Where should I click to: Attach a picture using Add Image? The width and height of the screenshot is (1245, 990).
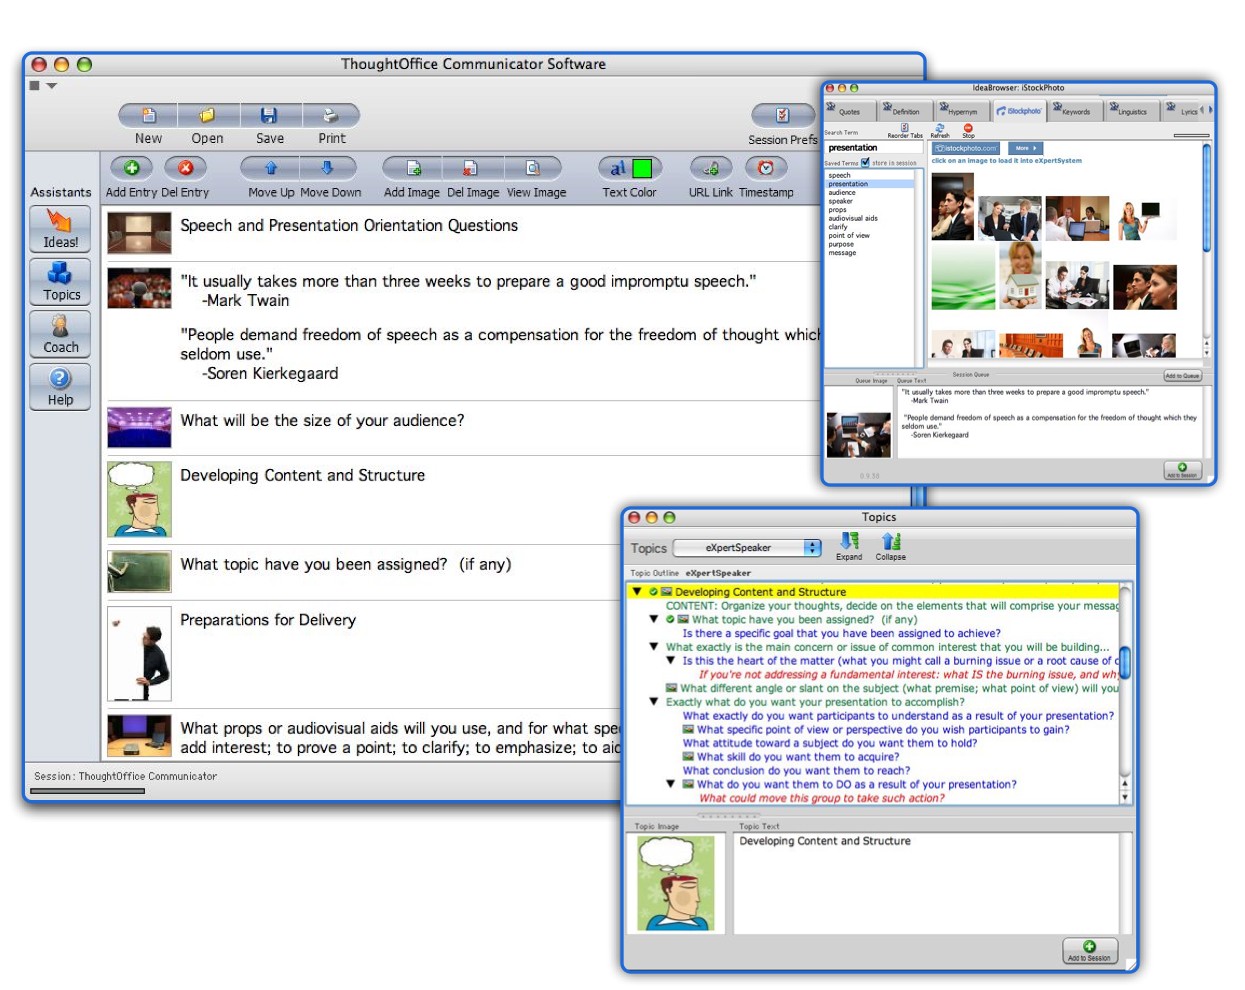tap(413, 168)
